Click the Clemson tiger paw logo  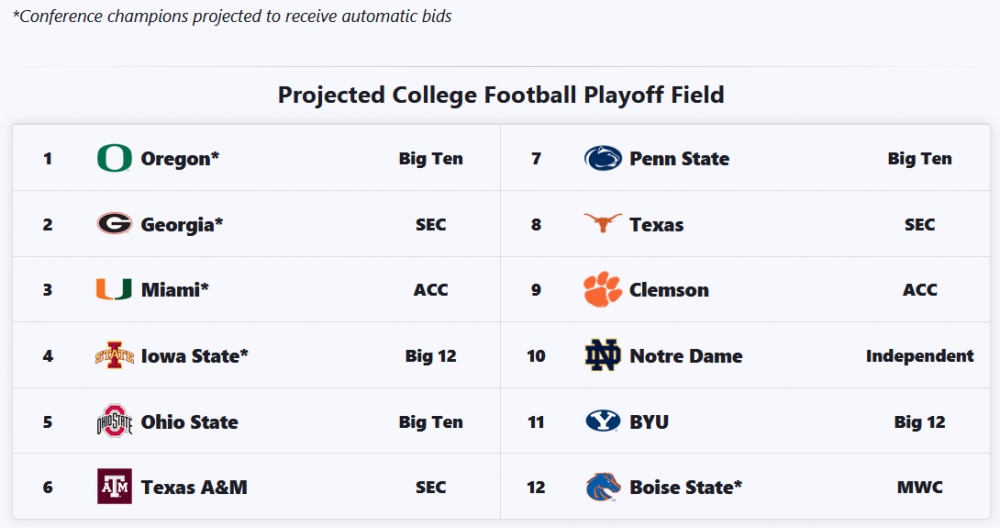tap(603, 290)
